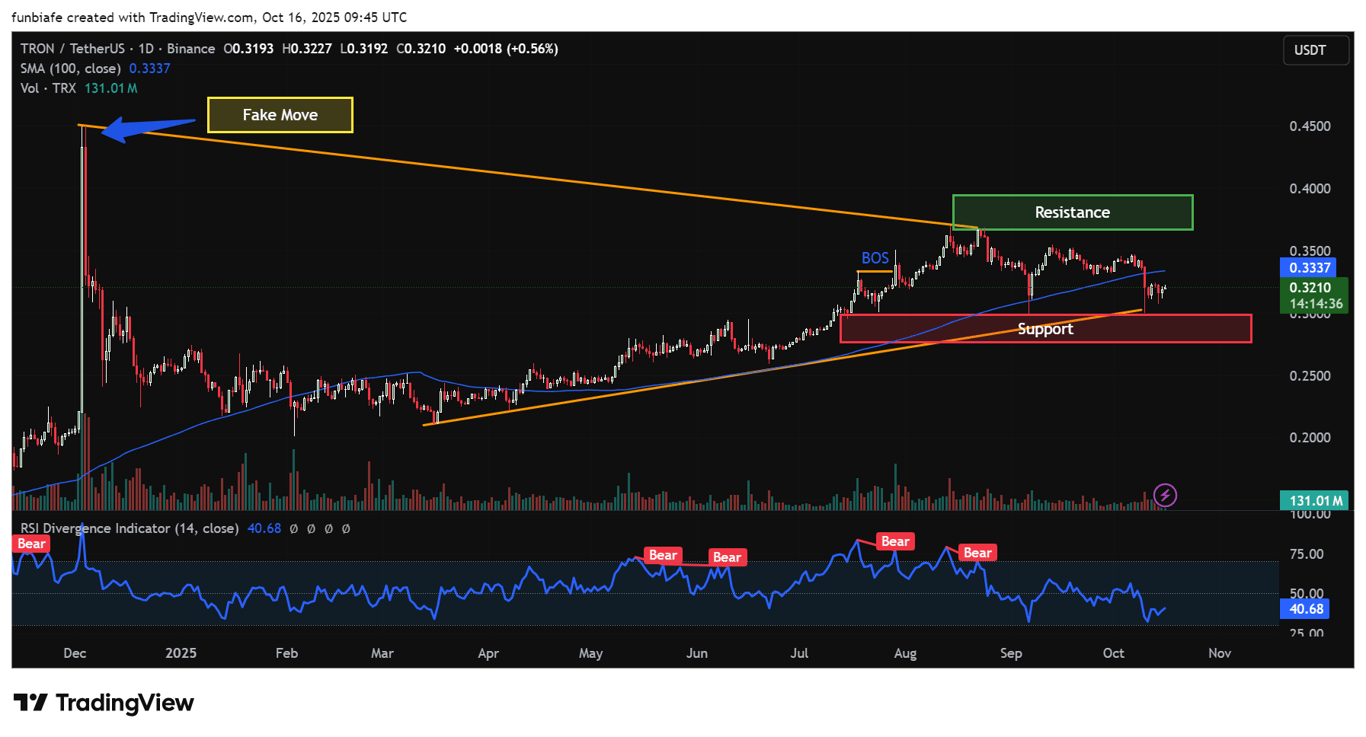Open the USDT currency selector
This screenshot has width=1366, height=737.
pyautogui.click(x=1315, y=50)
